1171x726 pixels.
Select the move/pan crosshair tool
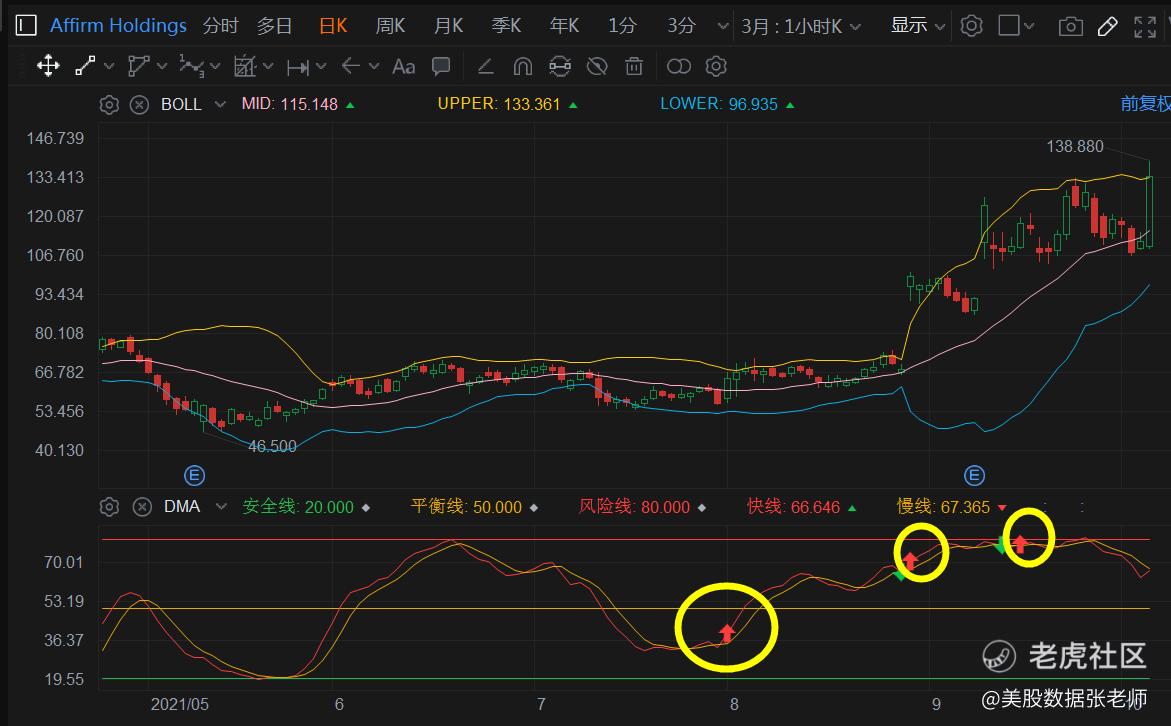pos(49,66)
